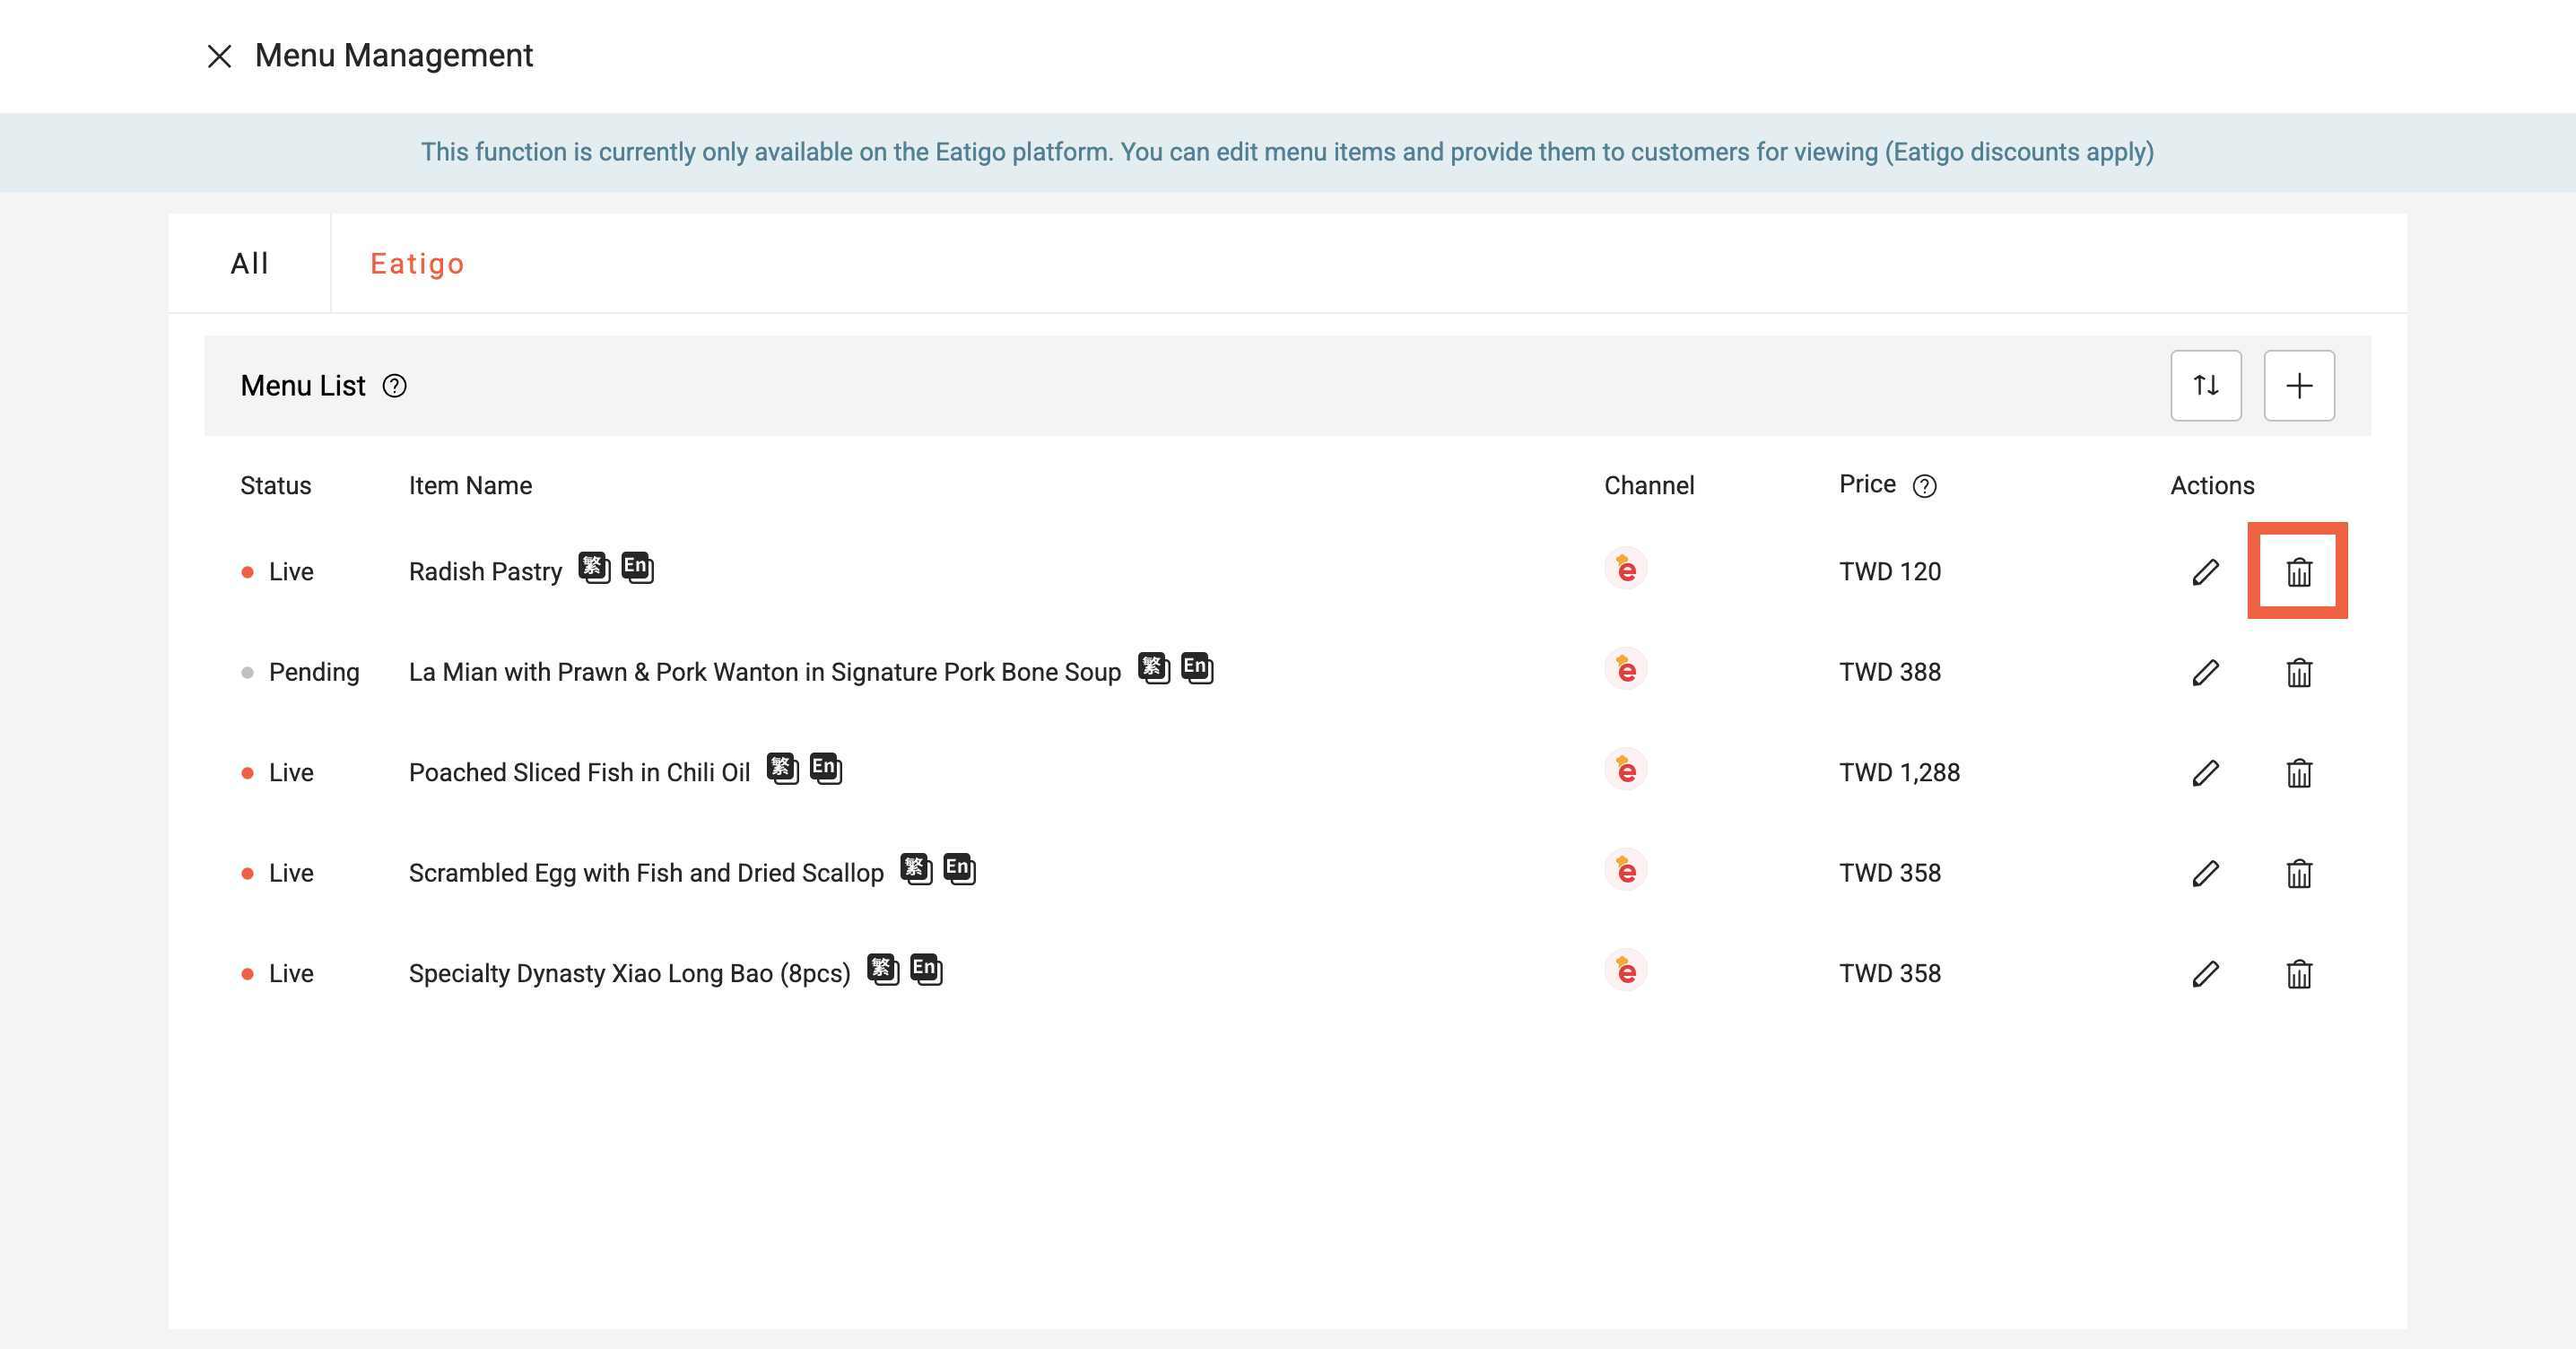Delete the La Mian with Prawn item

coord(2299,672)
